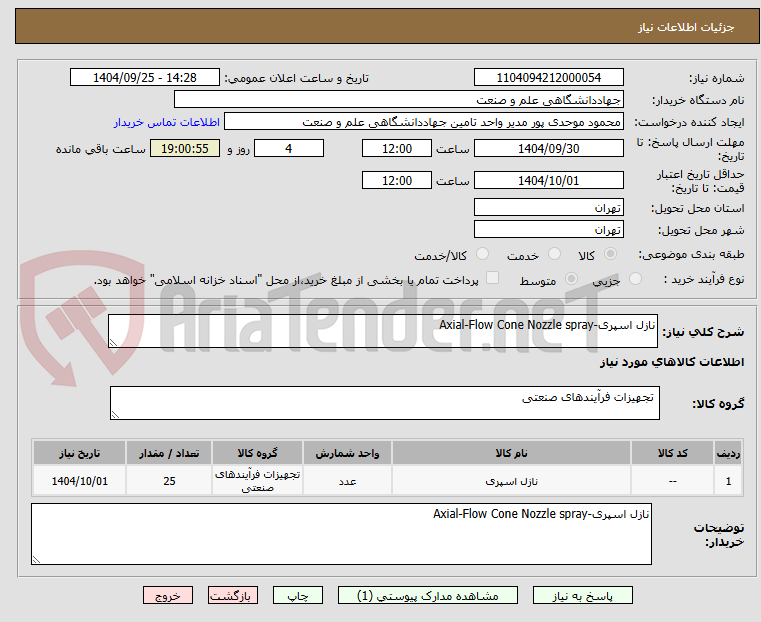Screen dimensions: 761x622
Task: Select the کالا radio button
Action: pyautogui.click(x=610, y=254)
